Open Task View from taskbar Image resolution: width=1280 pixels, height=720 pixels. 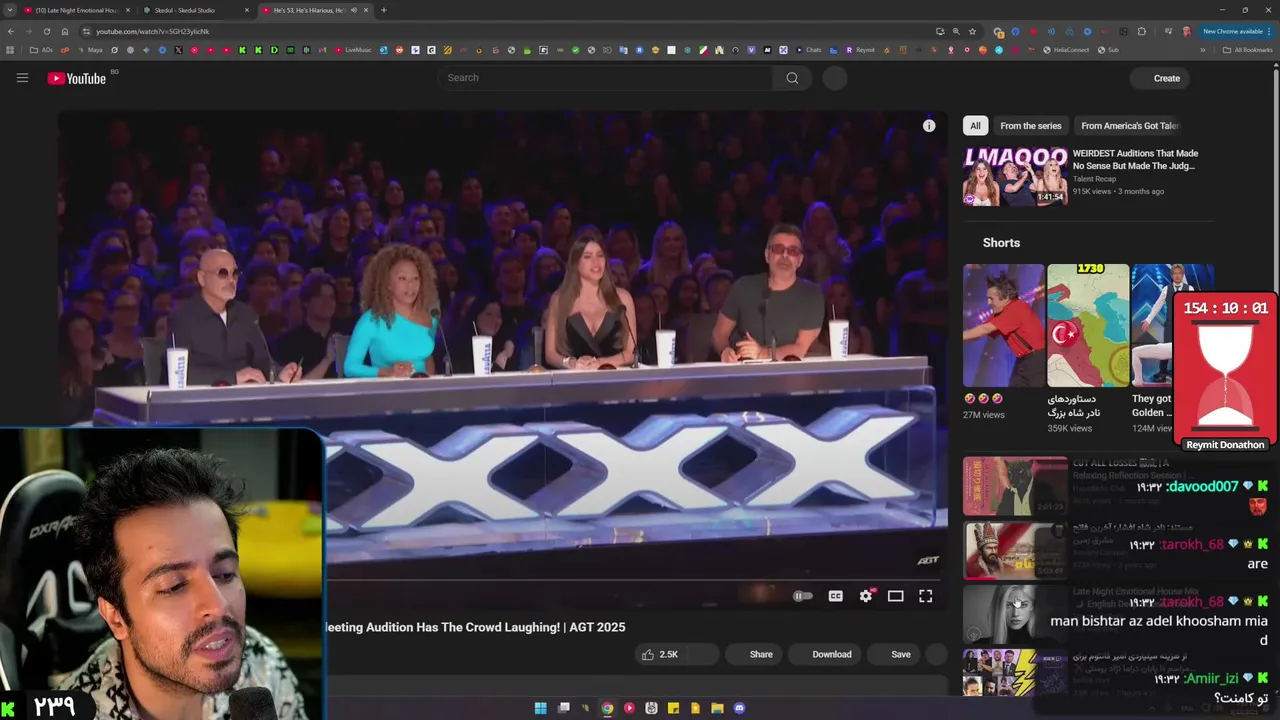click(x=563, y=708)
